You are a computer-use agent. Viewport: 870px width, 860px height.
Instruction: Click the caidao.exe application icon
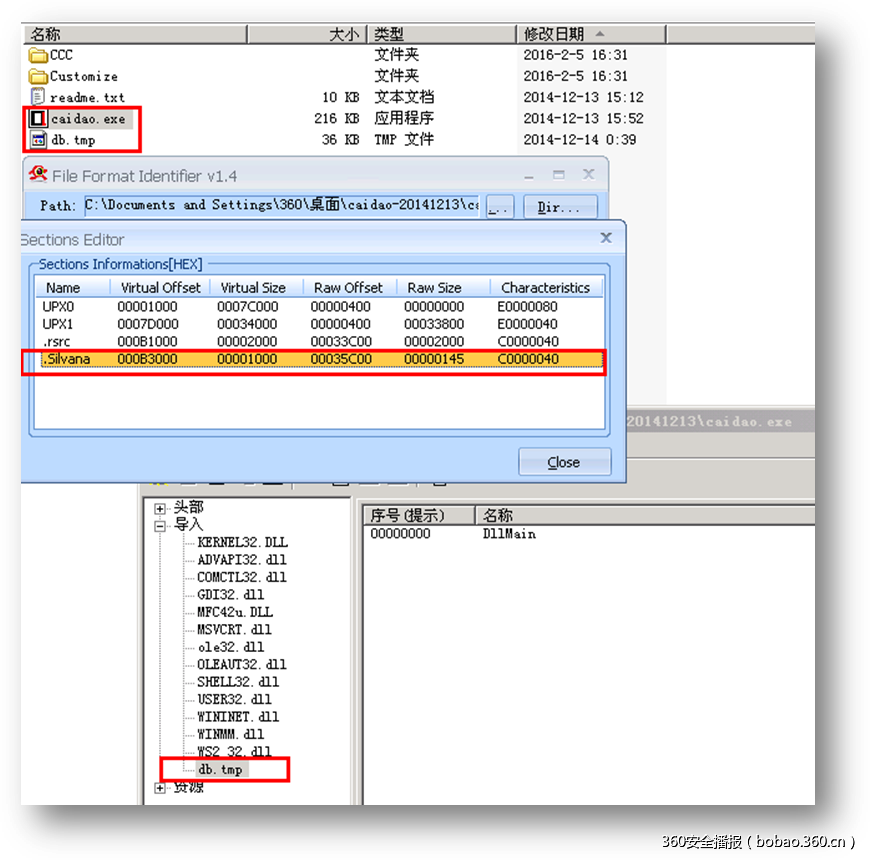[38, 119]
